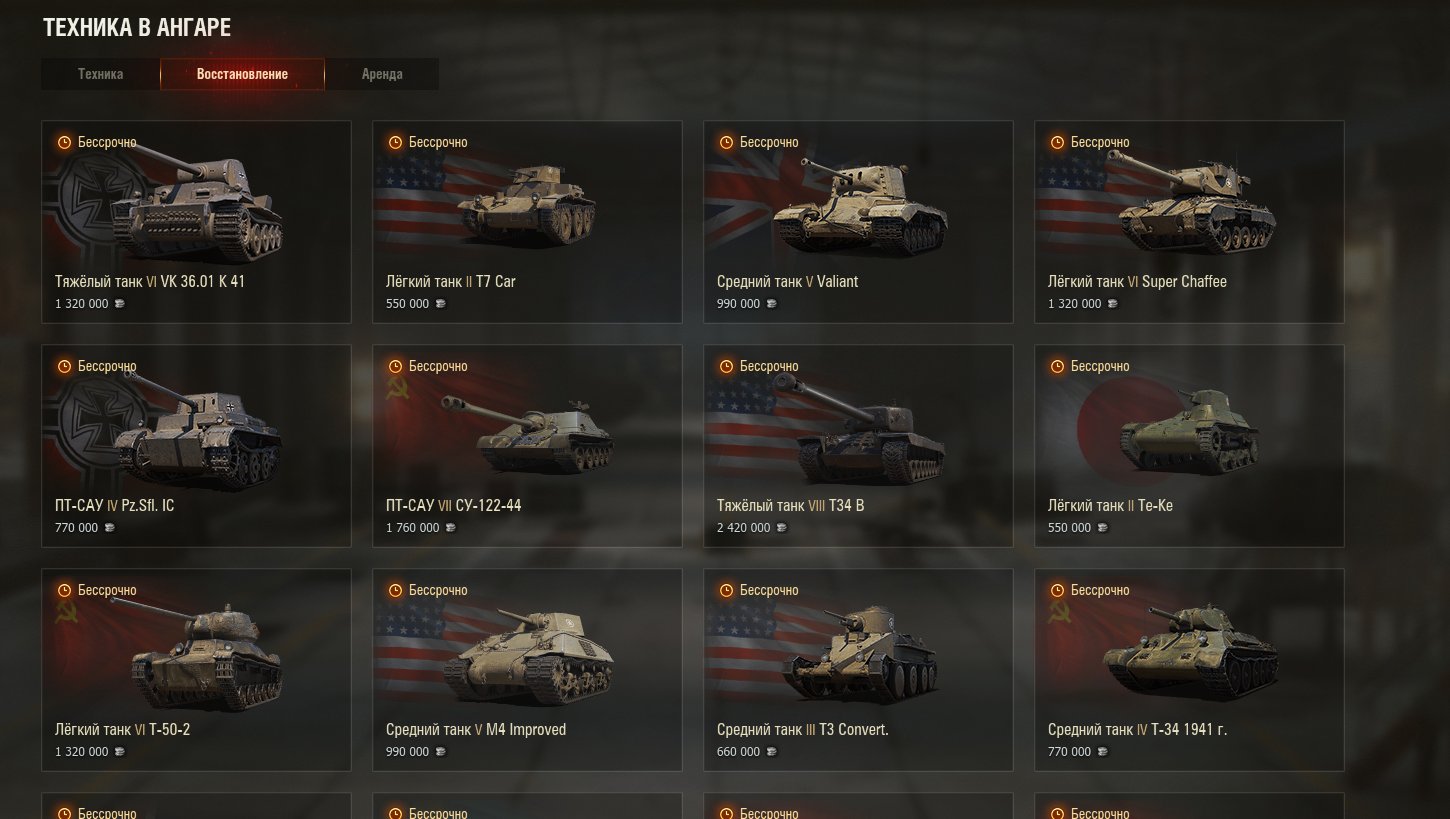Click the silver credits icon next to 990 000 on Valiant
Screen dimensions: 1450x819
tap(772, 304)
